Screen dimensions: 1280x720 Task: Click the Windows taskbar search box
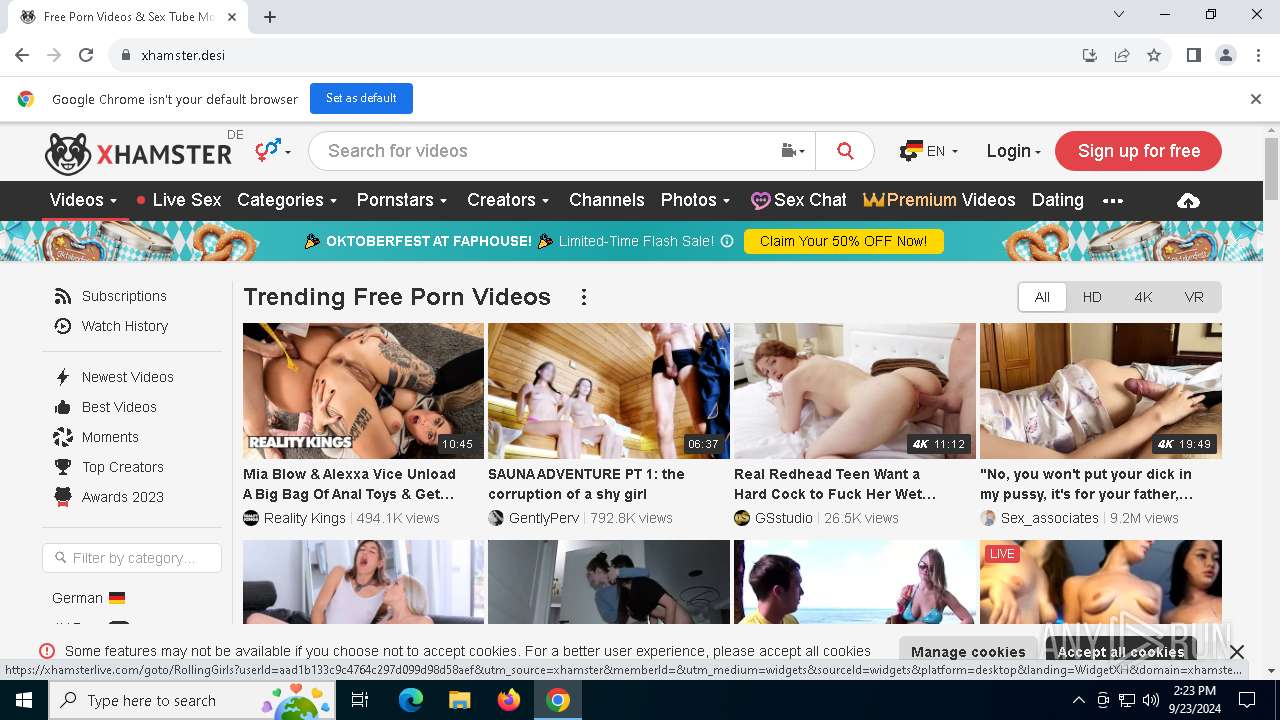point(193,700)
